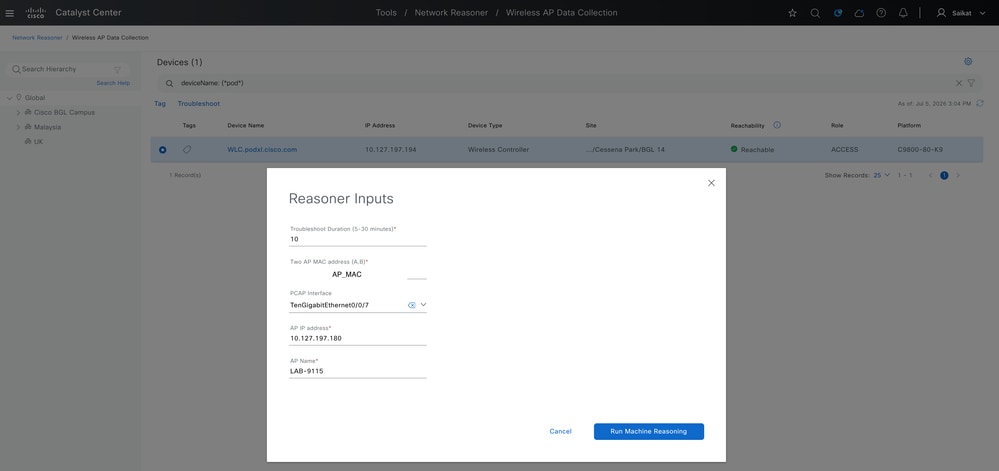Open the WLC.podxl.cisco.com device link
This screenshot has width=999, height=471.
262,150
